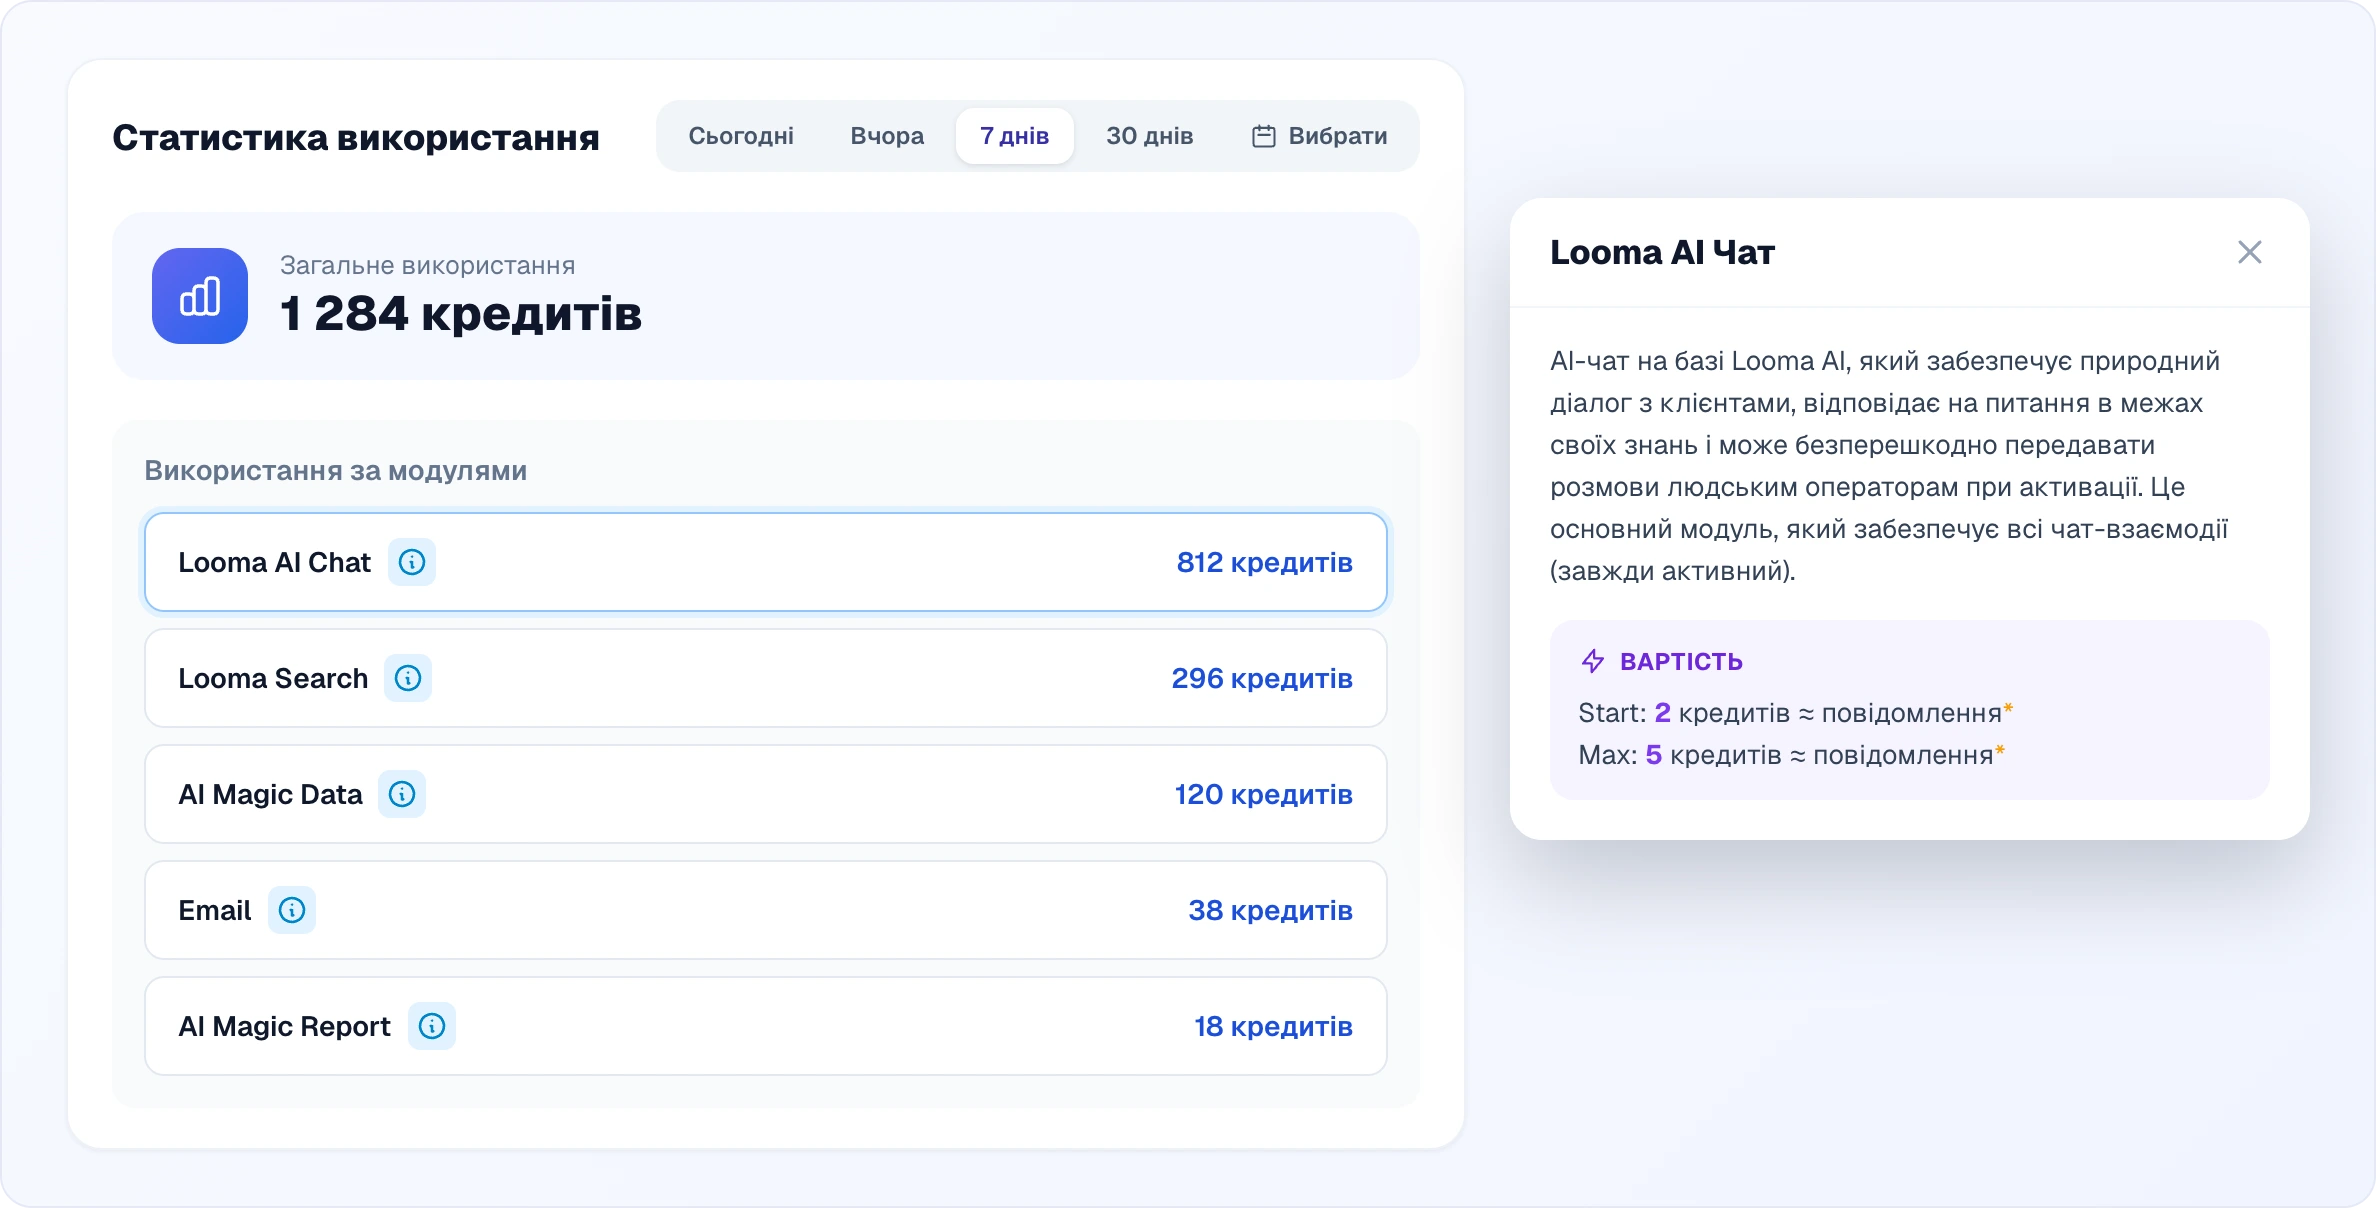The height and width of the screenshot is (1208, 2376).
Task: Click the Email module label
Action: [215, 910]
